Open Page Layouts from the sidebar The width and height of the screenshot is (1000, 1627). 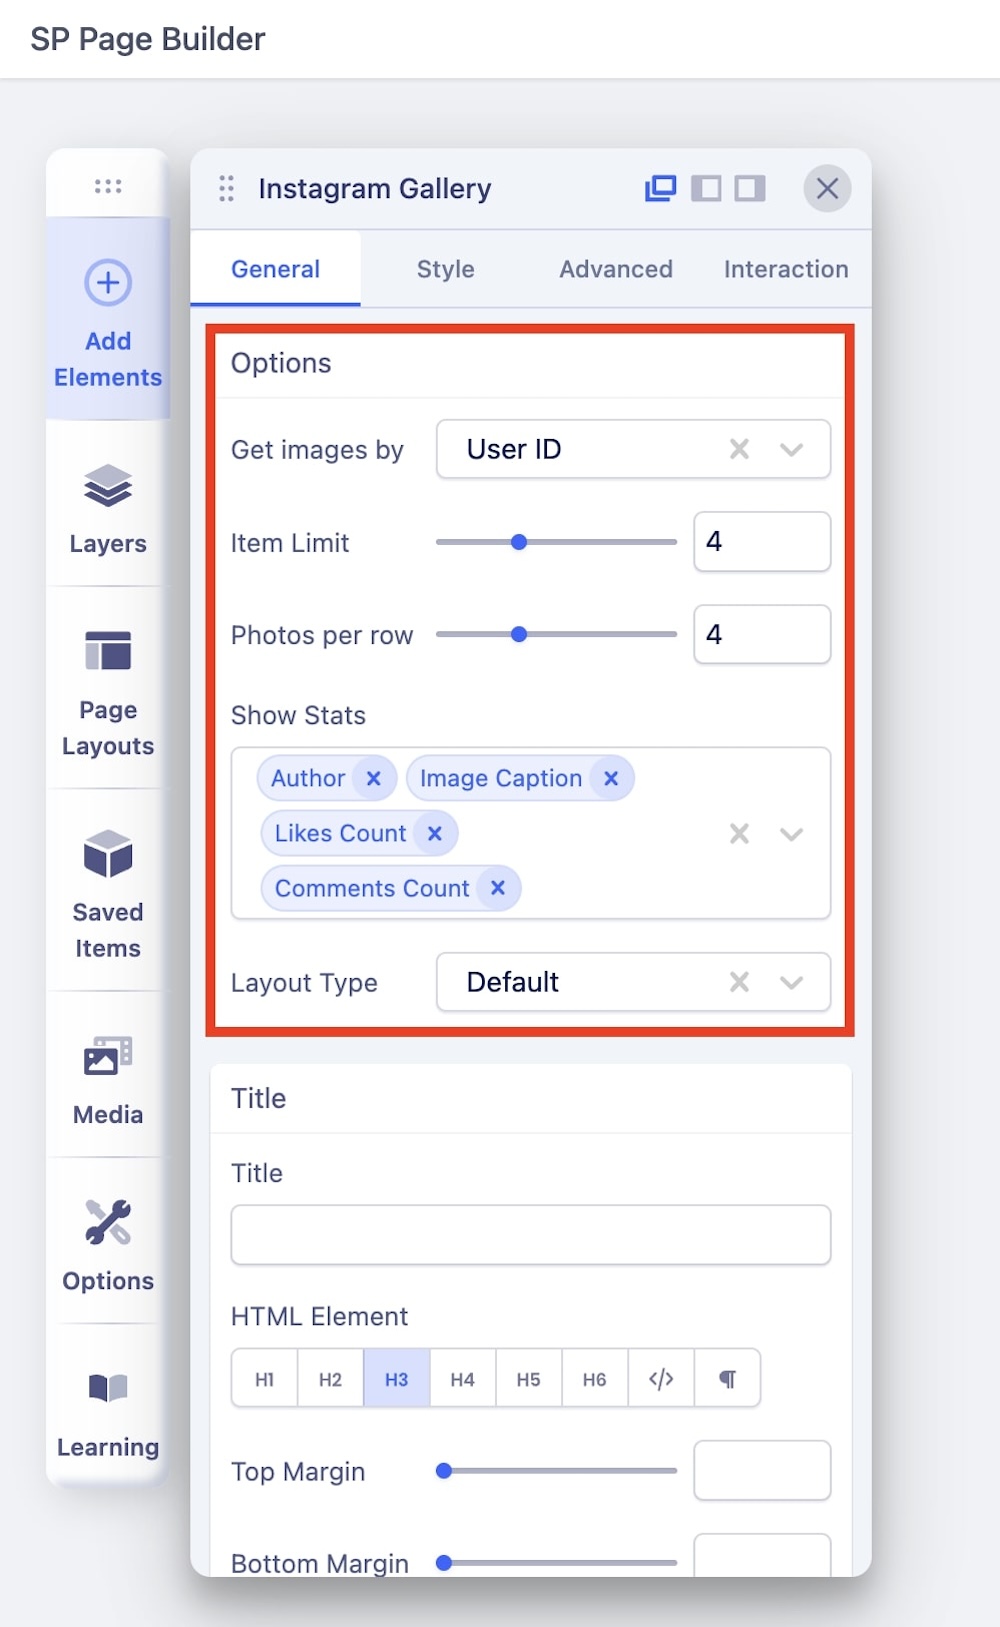[108, 691]
